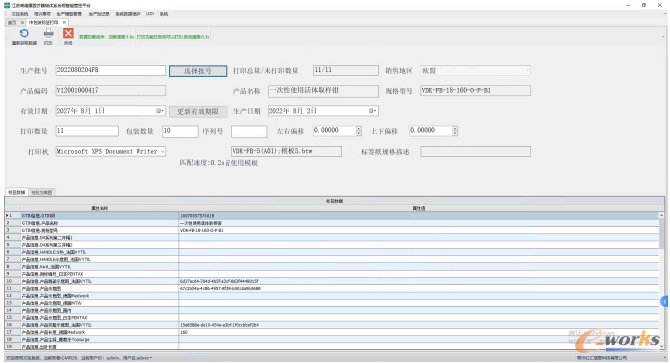Click the empty label paper spec description field

tap(475, 152)
